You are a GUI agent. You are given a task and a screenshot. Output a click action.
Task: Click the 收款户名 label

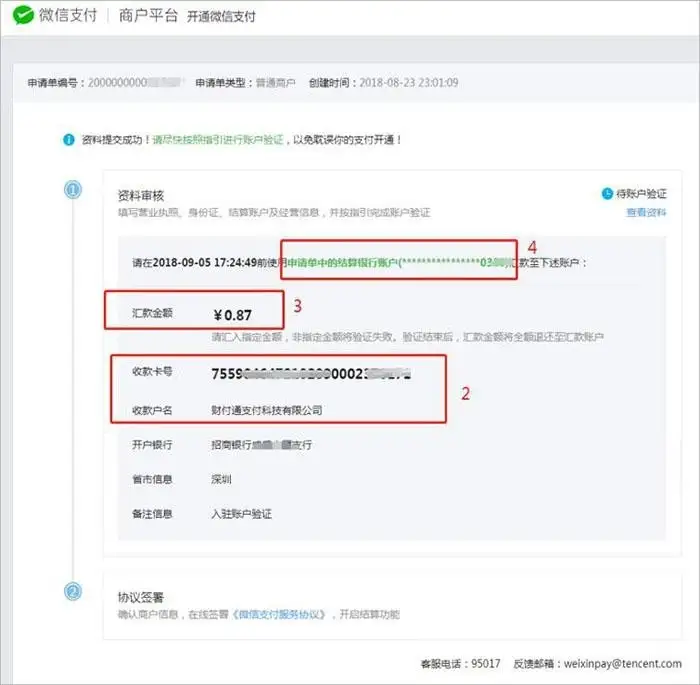pyautogui.click(x=152, y=410)
